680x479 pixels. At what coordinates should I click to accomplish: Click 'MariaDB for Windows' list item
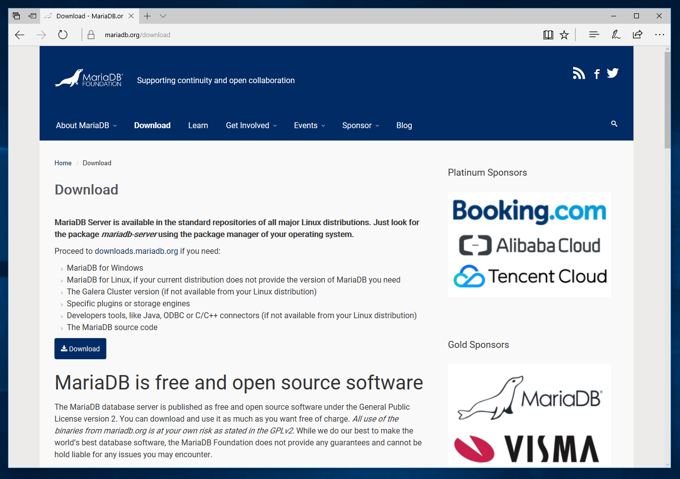point(105,268)
